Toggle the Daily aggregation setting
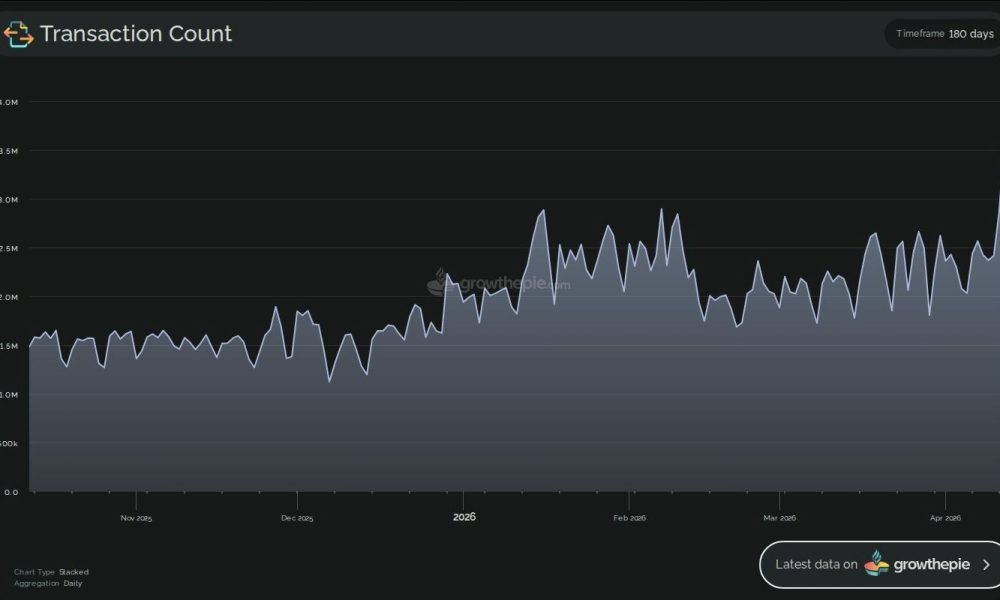This screenshot has height=600, width=1000. 73,582
